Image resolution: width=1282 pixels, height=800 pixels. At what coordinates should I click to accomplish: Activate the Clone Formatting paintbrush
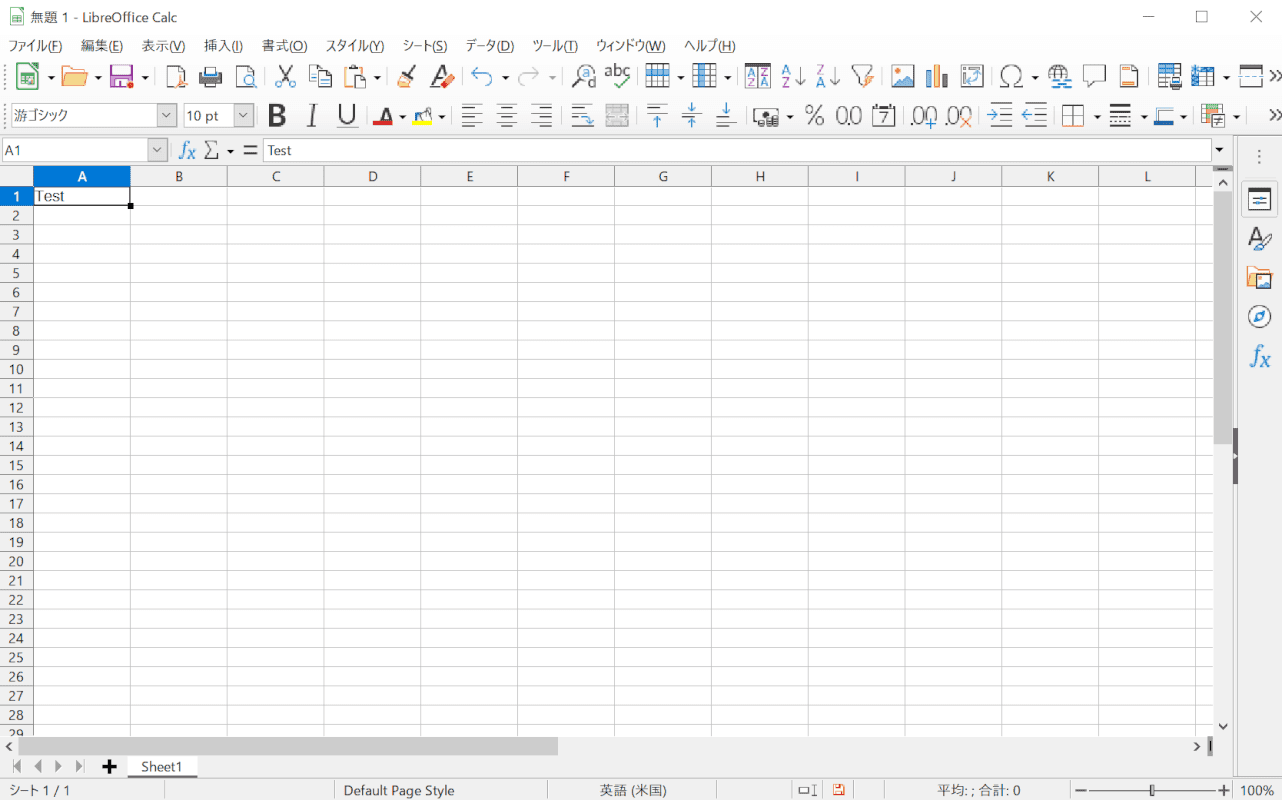[x=407, y=76]
